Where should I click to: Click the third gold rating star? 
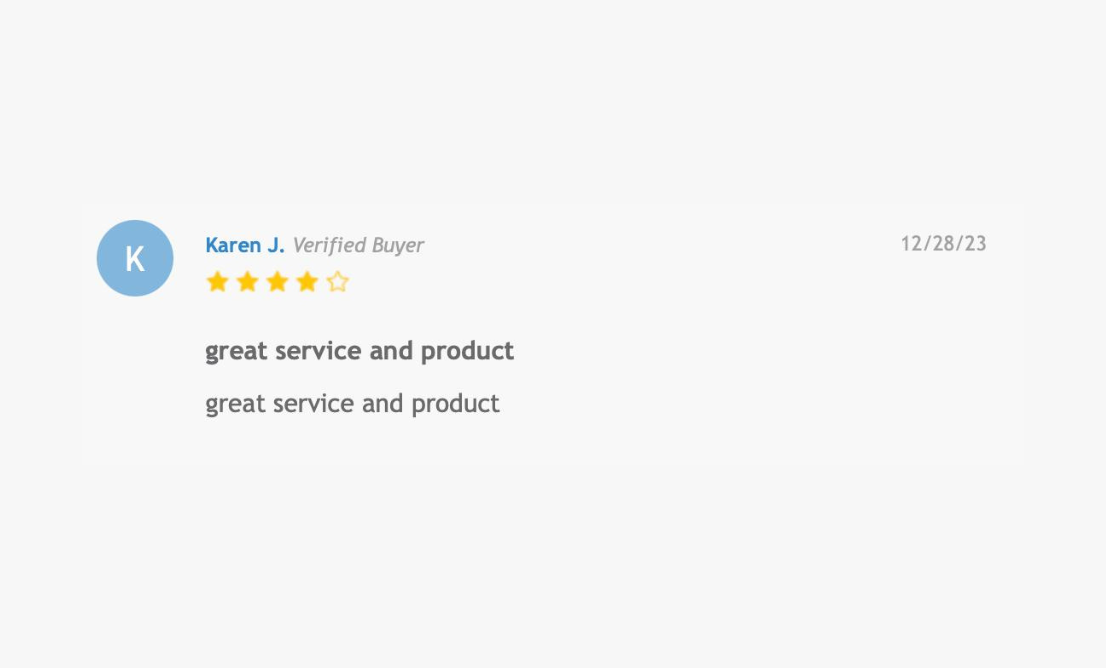click(x=277, y=282)
